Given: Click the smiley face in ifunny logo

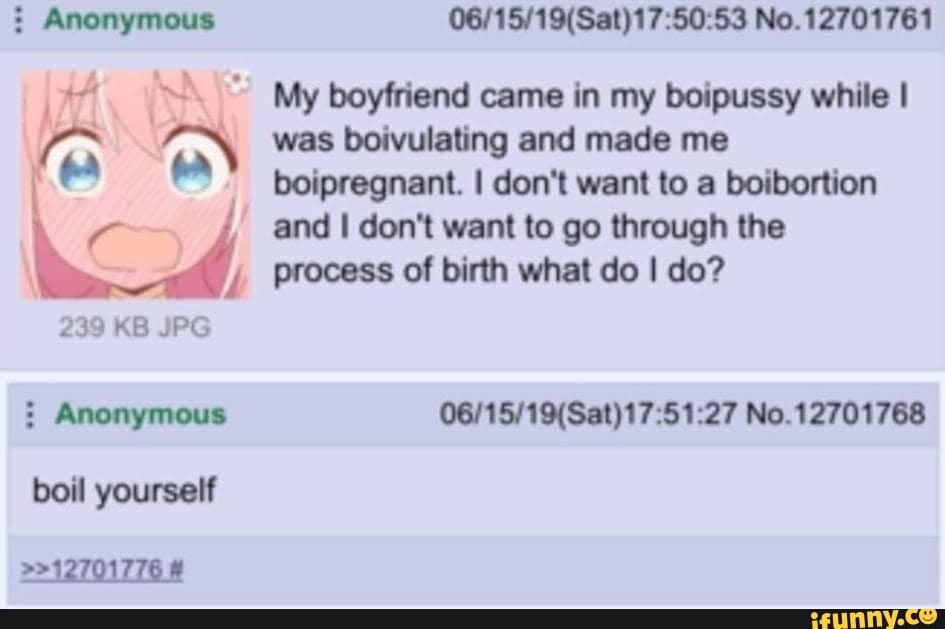Looking at the screenshot, I should [x=927, y=616].
